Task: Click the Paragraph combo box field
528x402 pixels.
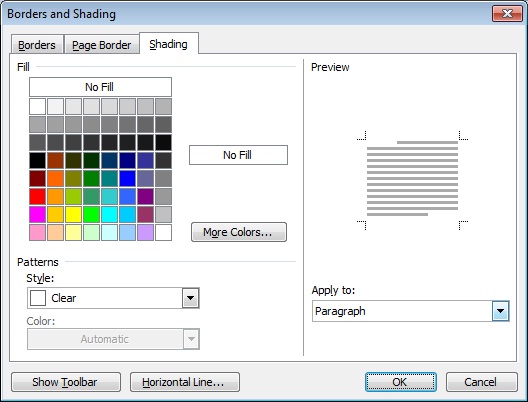Action: point(410,311)
